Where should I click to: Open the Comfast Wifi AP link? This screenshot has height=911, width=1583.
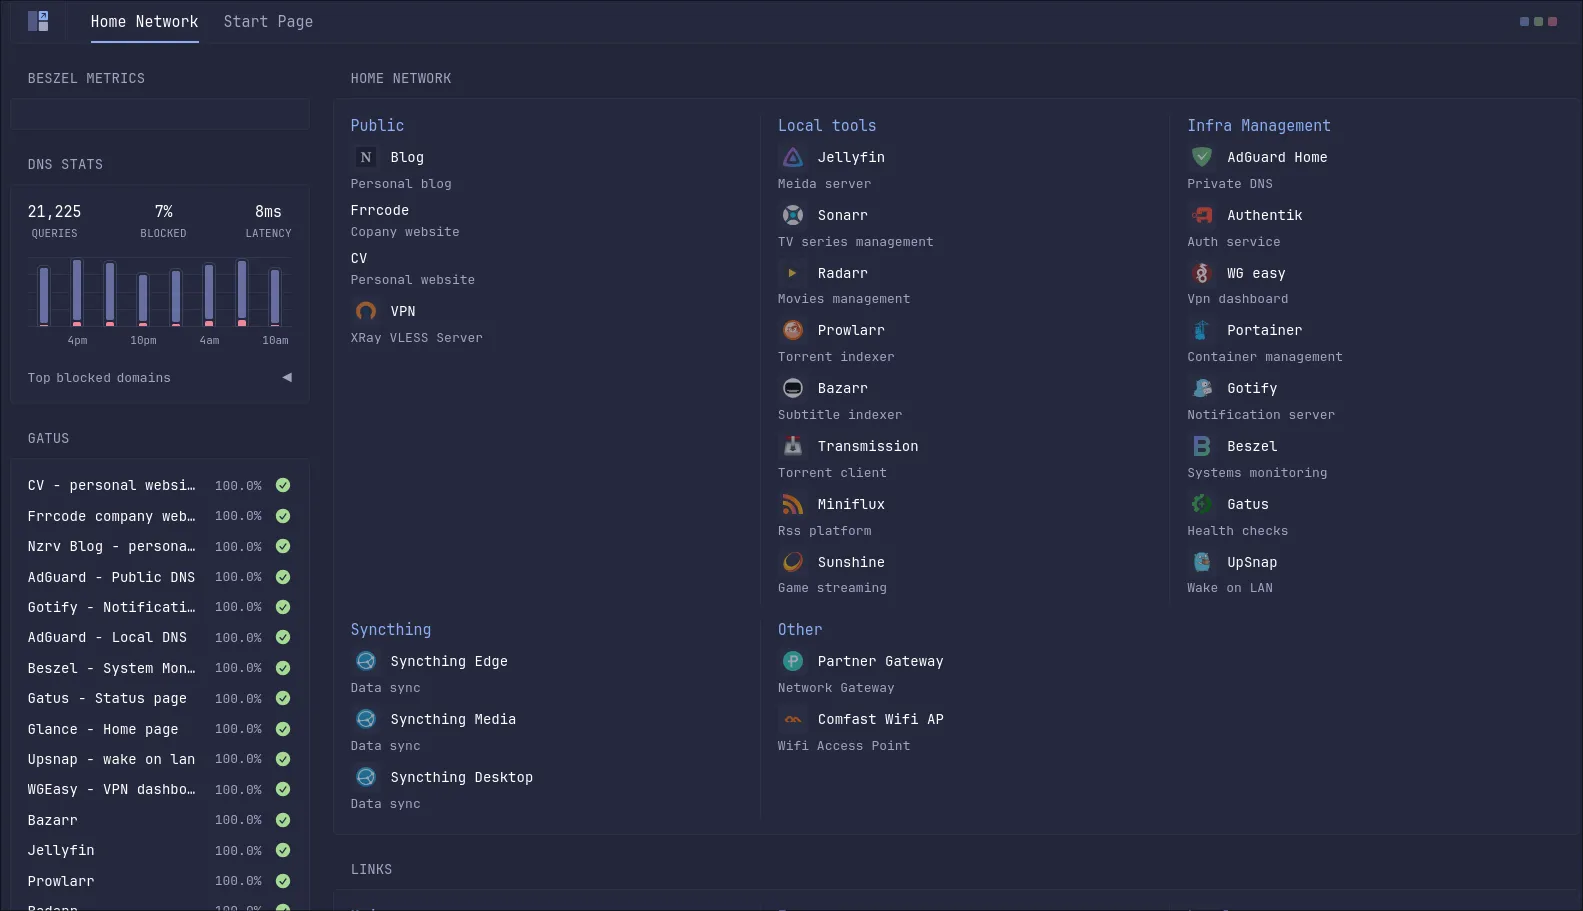tap(880, 719)
